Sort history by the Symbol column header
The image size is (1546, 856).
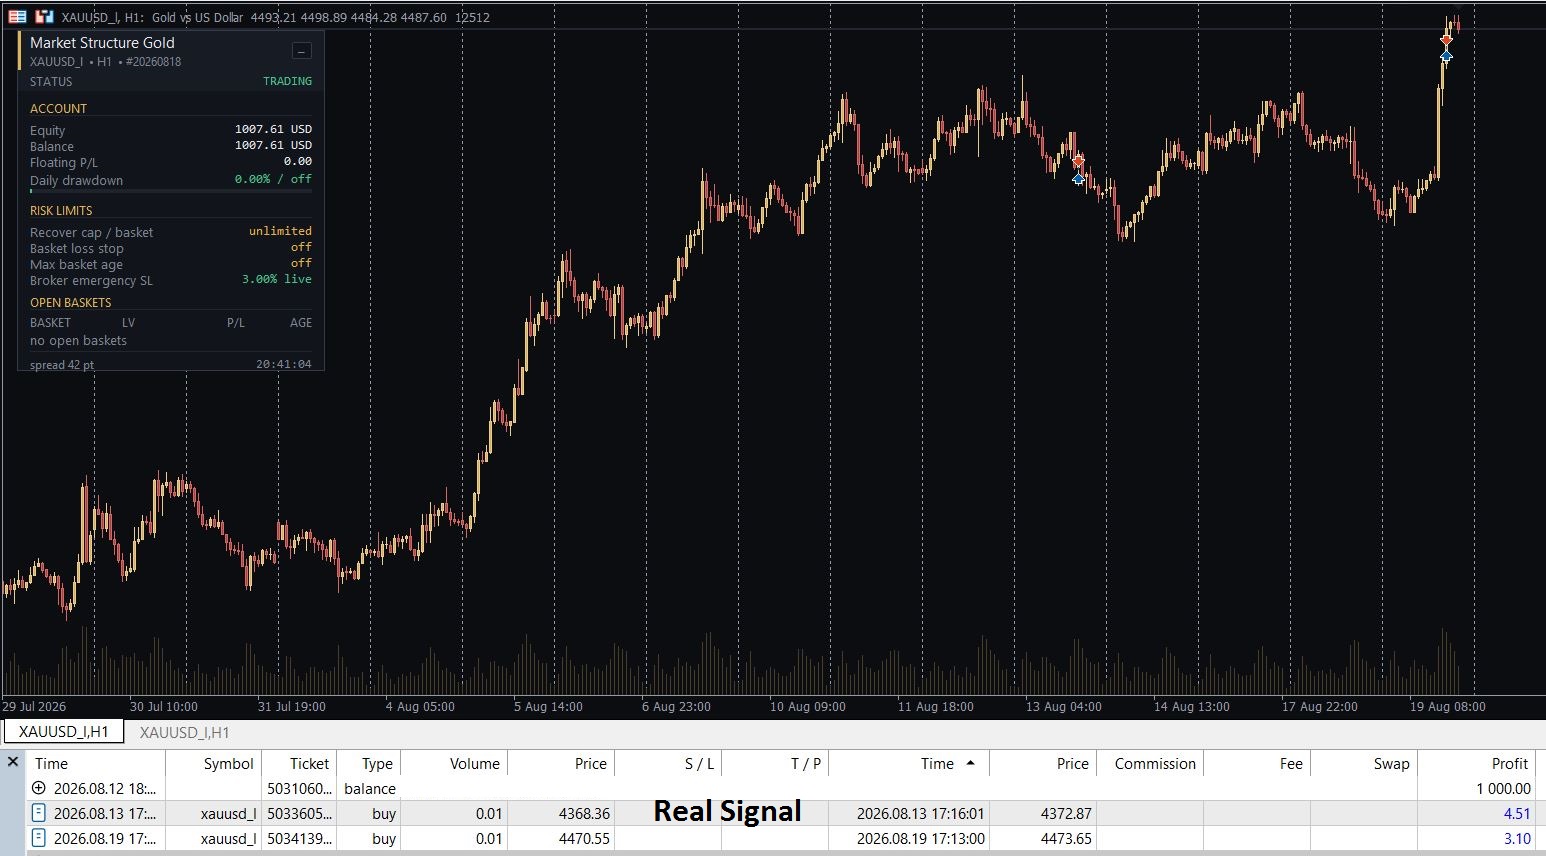click(x=228, y=763)
